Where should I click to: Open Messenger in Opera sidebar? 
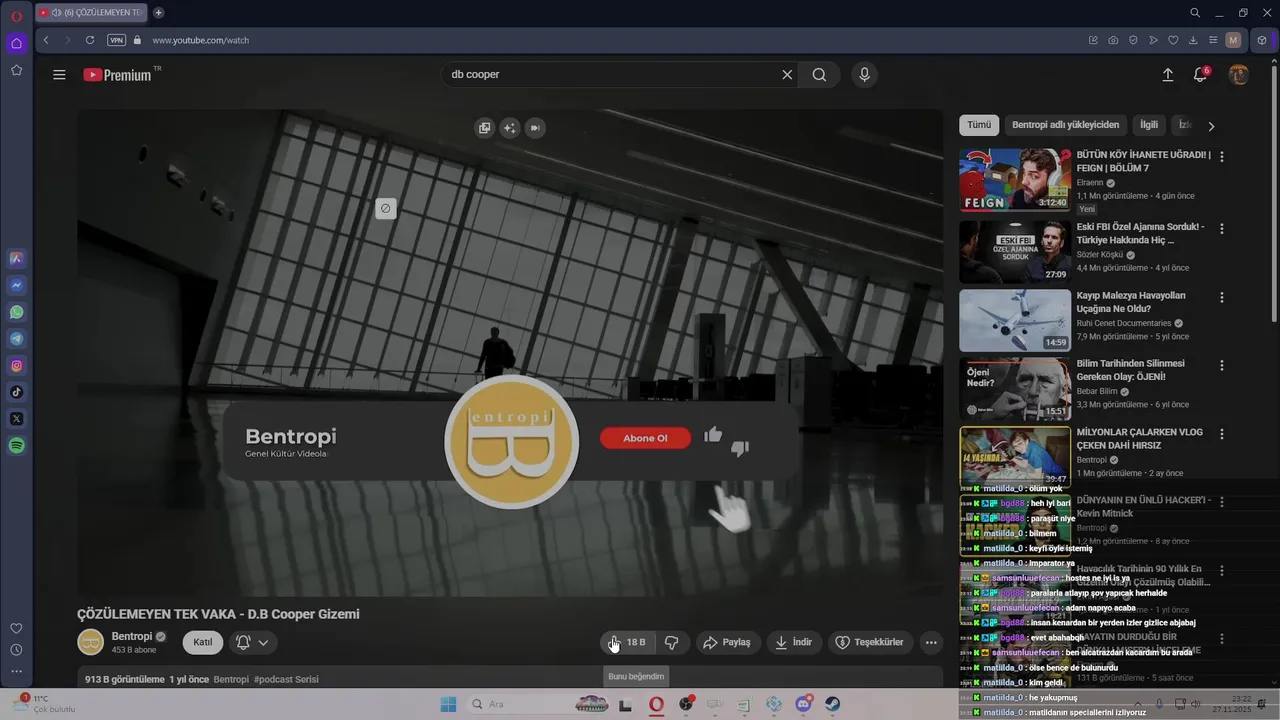click(16, 285)
